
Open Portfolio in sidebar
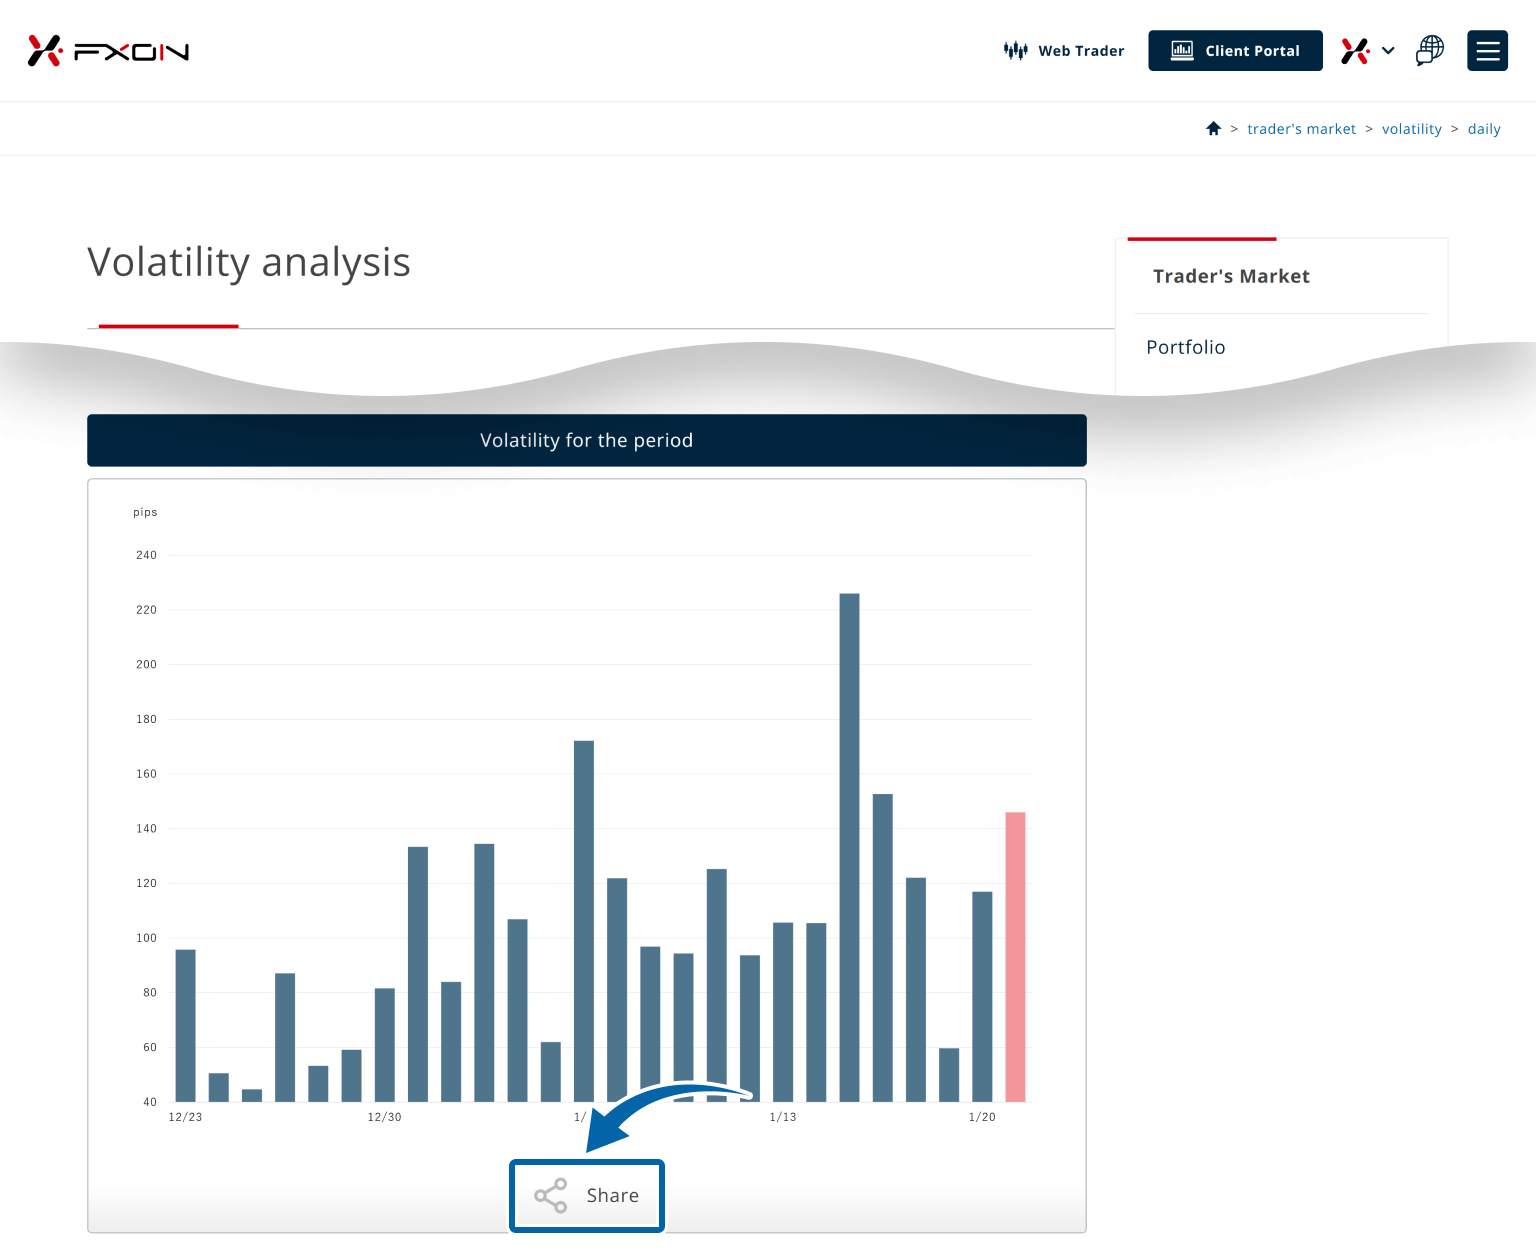(x=1186, y=347)
